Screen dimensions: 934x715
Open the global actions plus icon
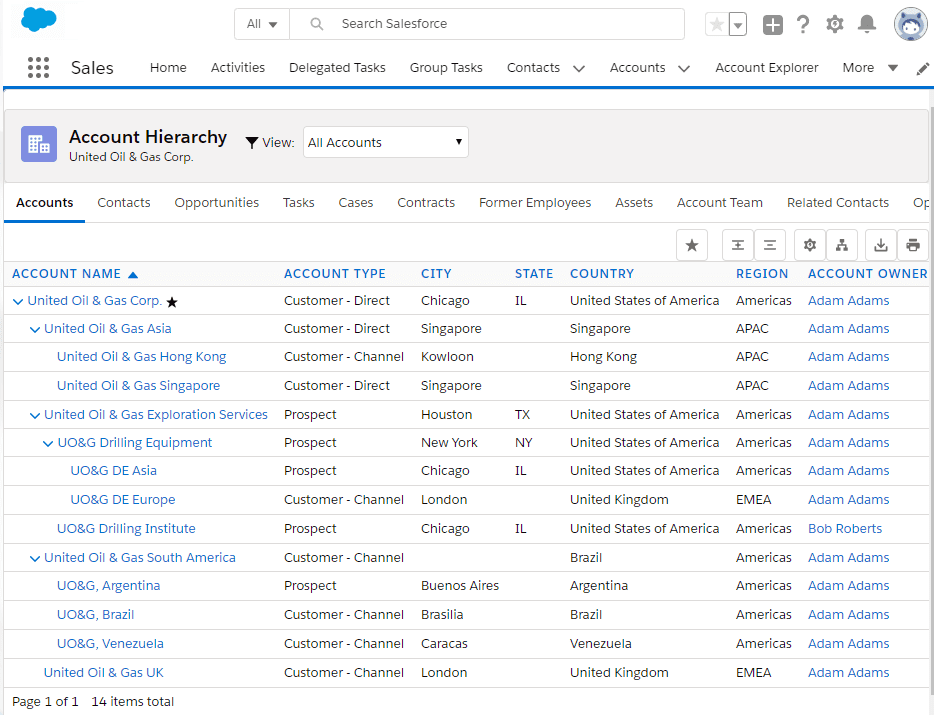click(773, 24)
